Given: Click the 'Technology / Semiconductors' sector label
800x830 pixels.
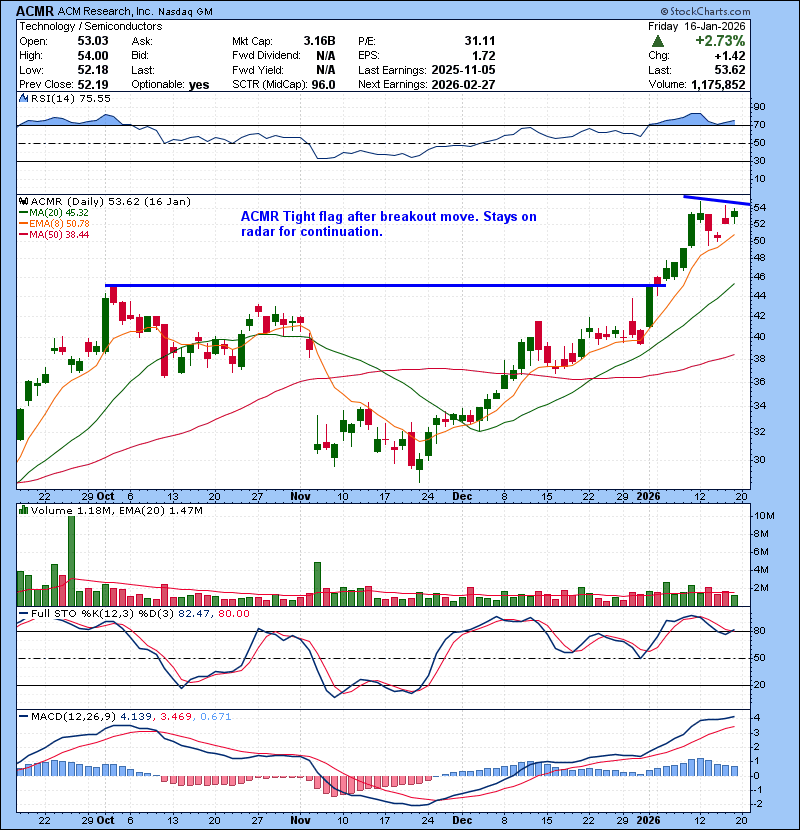Looking at the screenshot, I should tap(91, 26).
